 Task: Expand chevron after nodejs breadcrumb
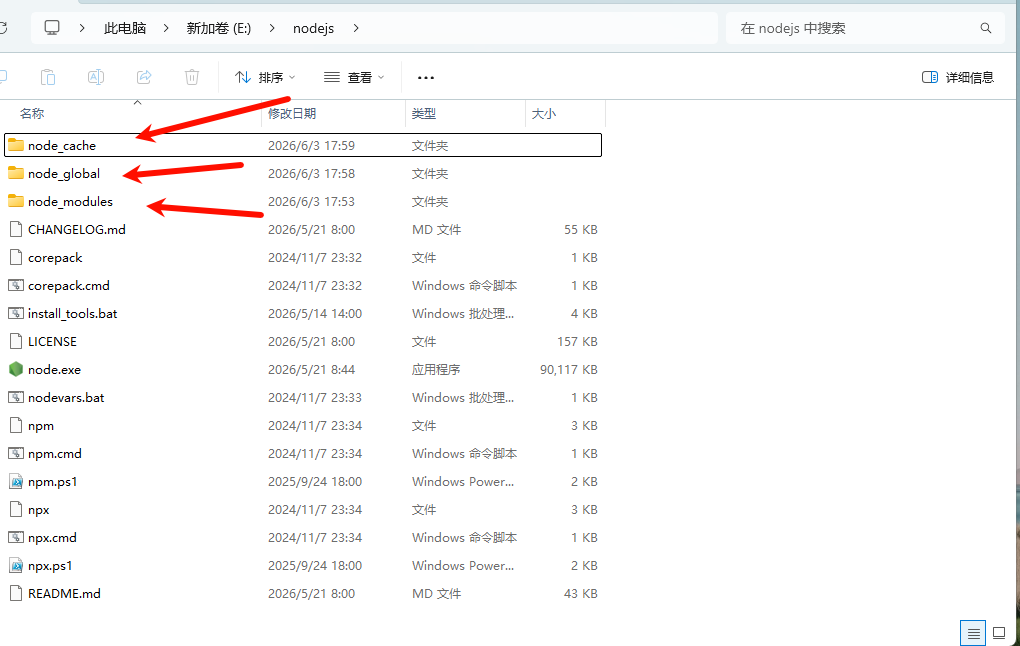pyautogui.click(x=356, y=28)
